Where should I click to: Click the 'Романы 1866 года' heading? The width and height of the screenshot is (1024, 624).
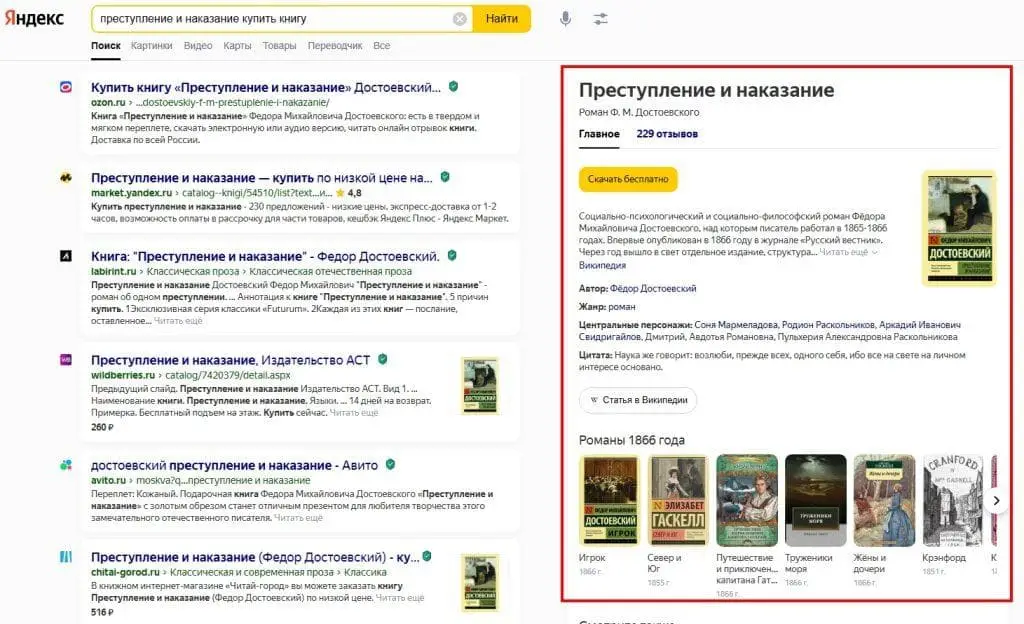click(x=632, y=441)
